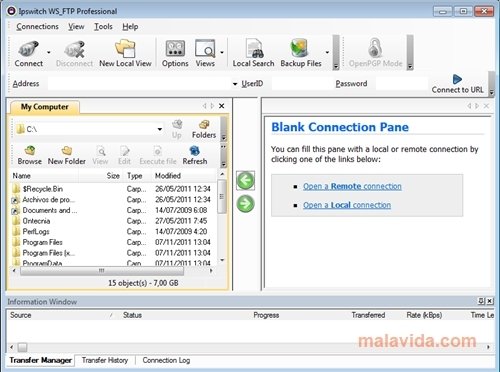Click the Browse icon

click(x=30, y=151)
